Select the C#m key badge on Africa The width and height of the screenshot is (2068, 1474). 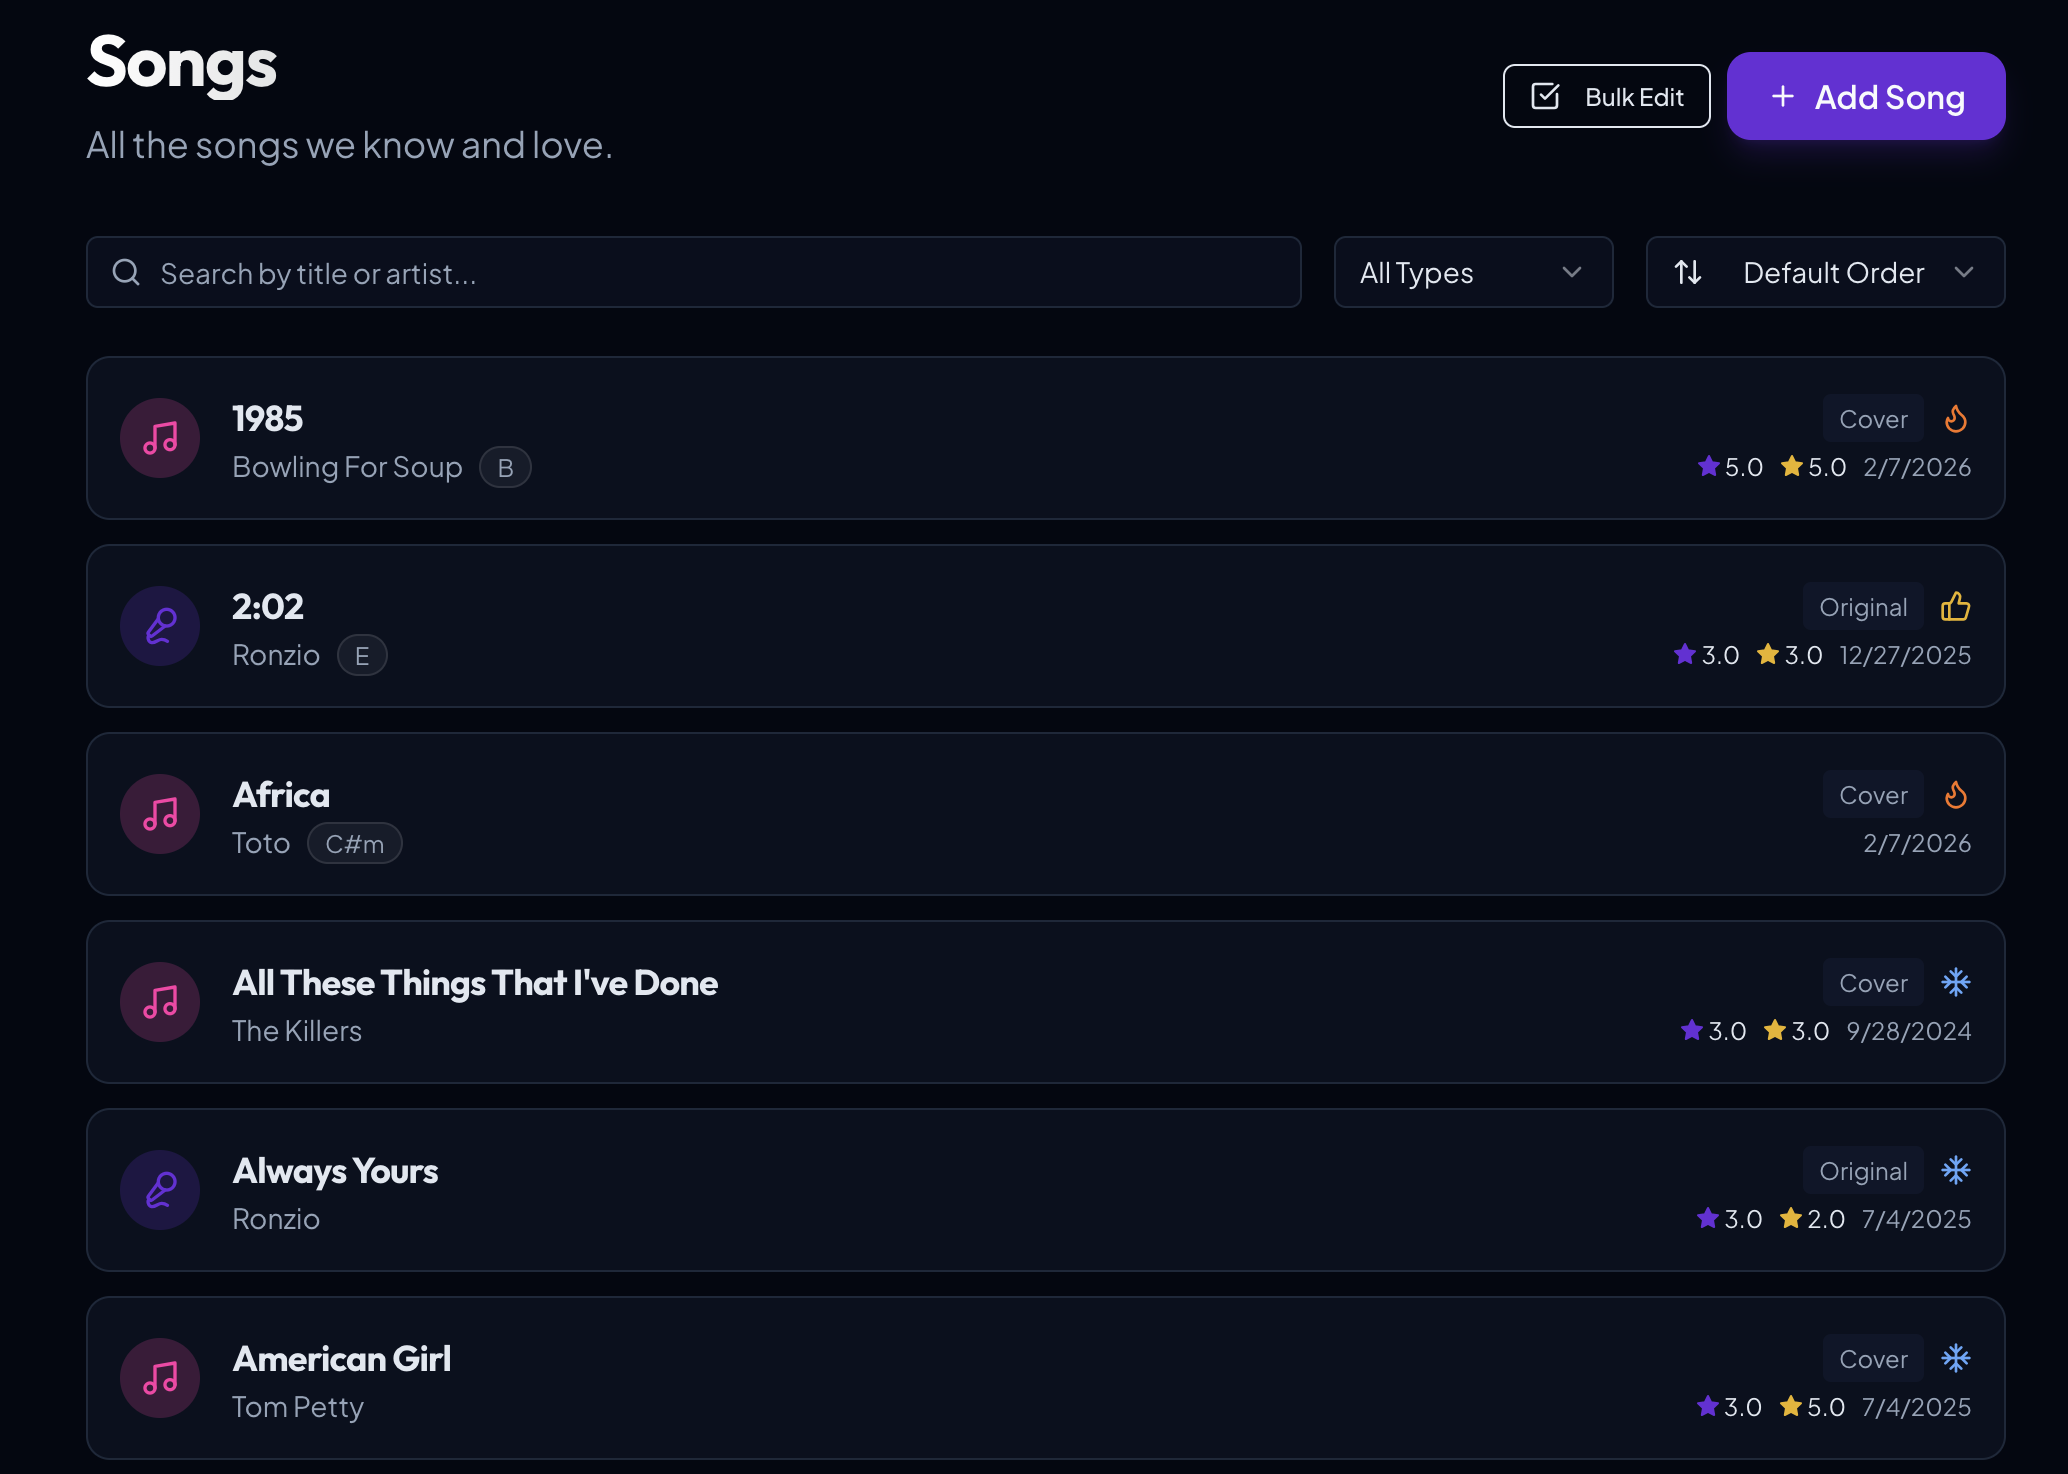[354, 842]
